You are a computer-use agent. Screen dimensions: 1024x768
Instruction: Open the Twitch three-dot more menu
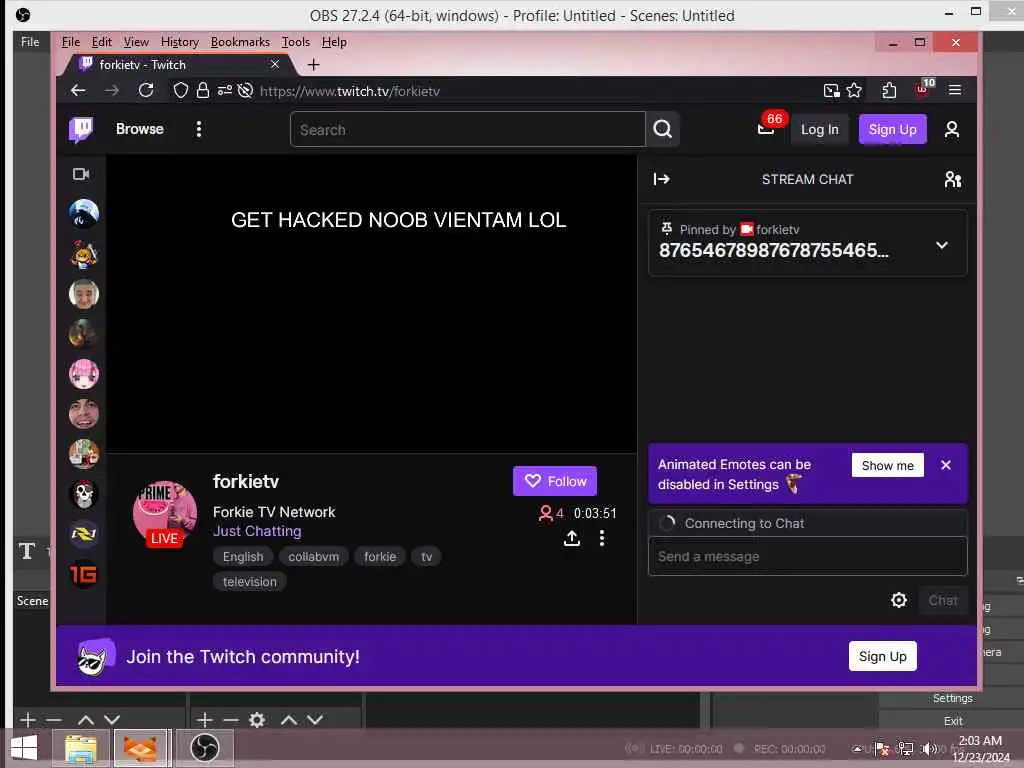(x=199, y=129)
